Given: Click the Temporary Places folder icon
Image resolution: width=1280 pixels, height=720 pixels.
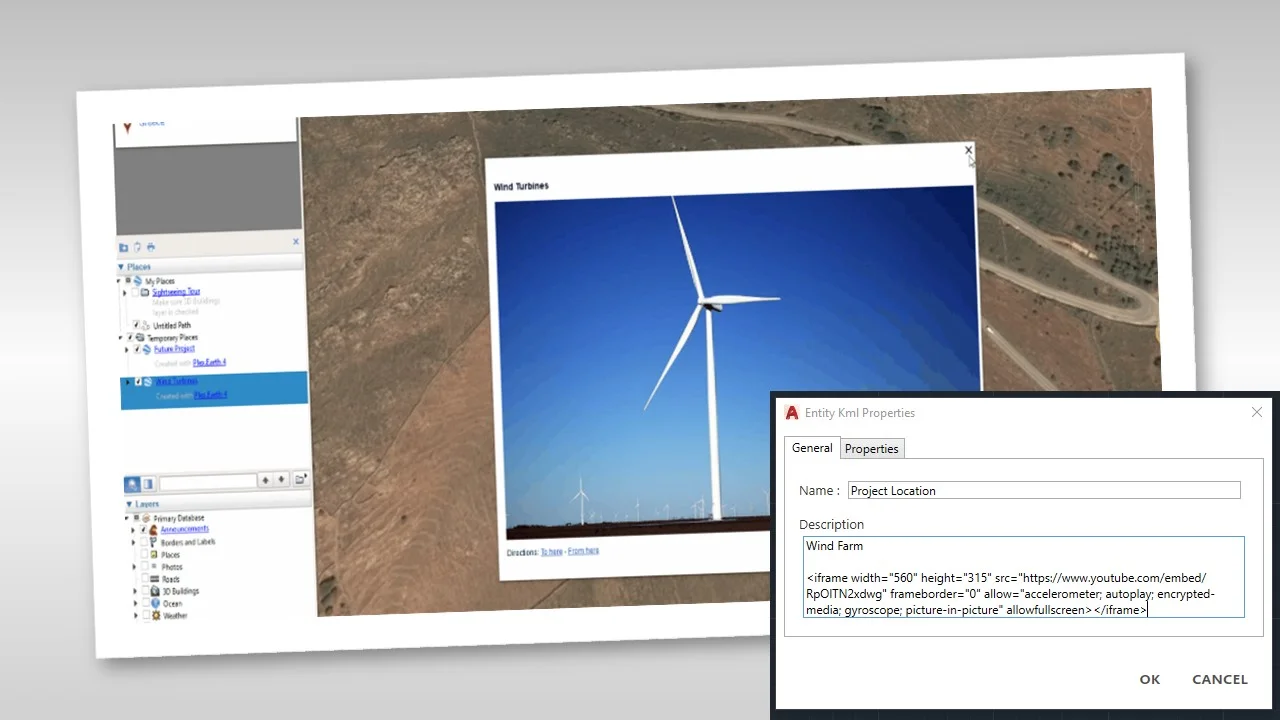Looking at the screenshot, I should (140, 337).
